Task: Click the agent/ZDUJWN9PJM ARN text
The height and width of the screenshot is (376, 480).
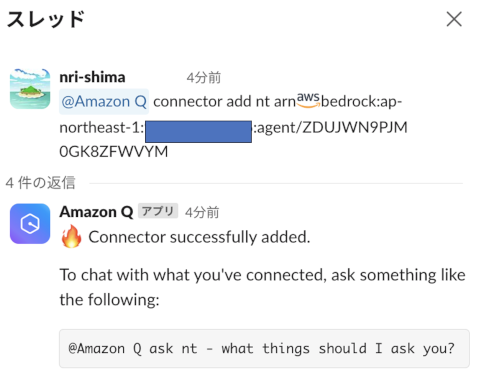Action: tap(332, 128)
